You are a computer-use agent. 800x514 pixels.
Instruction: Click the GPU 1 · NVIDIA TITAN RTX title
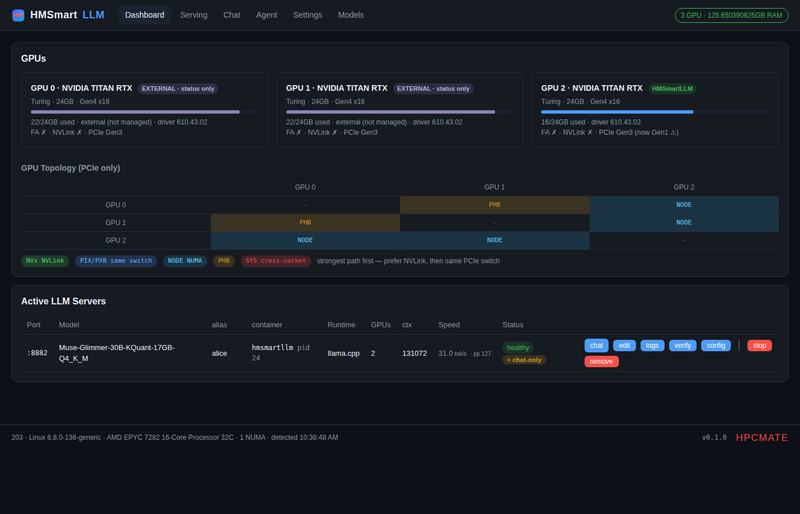pyautogui.click(x=337, y=88)
